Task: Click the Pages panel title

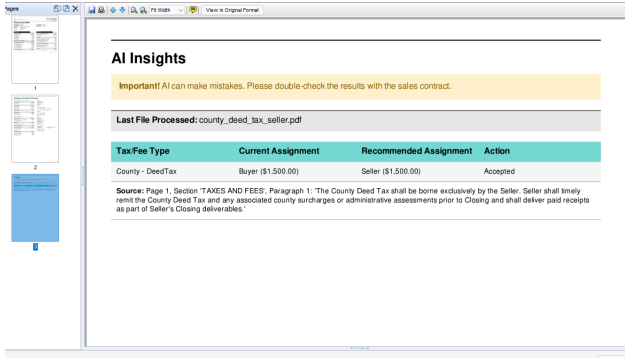Action: point(12,9)
